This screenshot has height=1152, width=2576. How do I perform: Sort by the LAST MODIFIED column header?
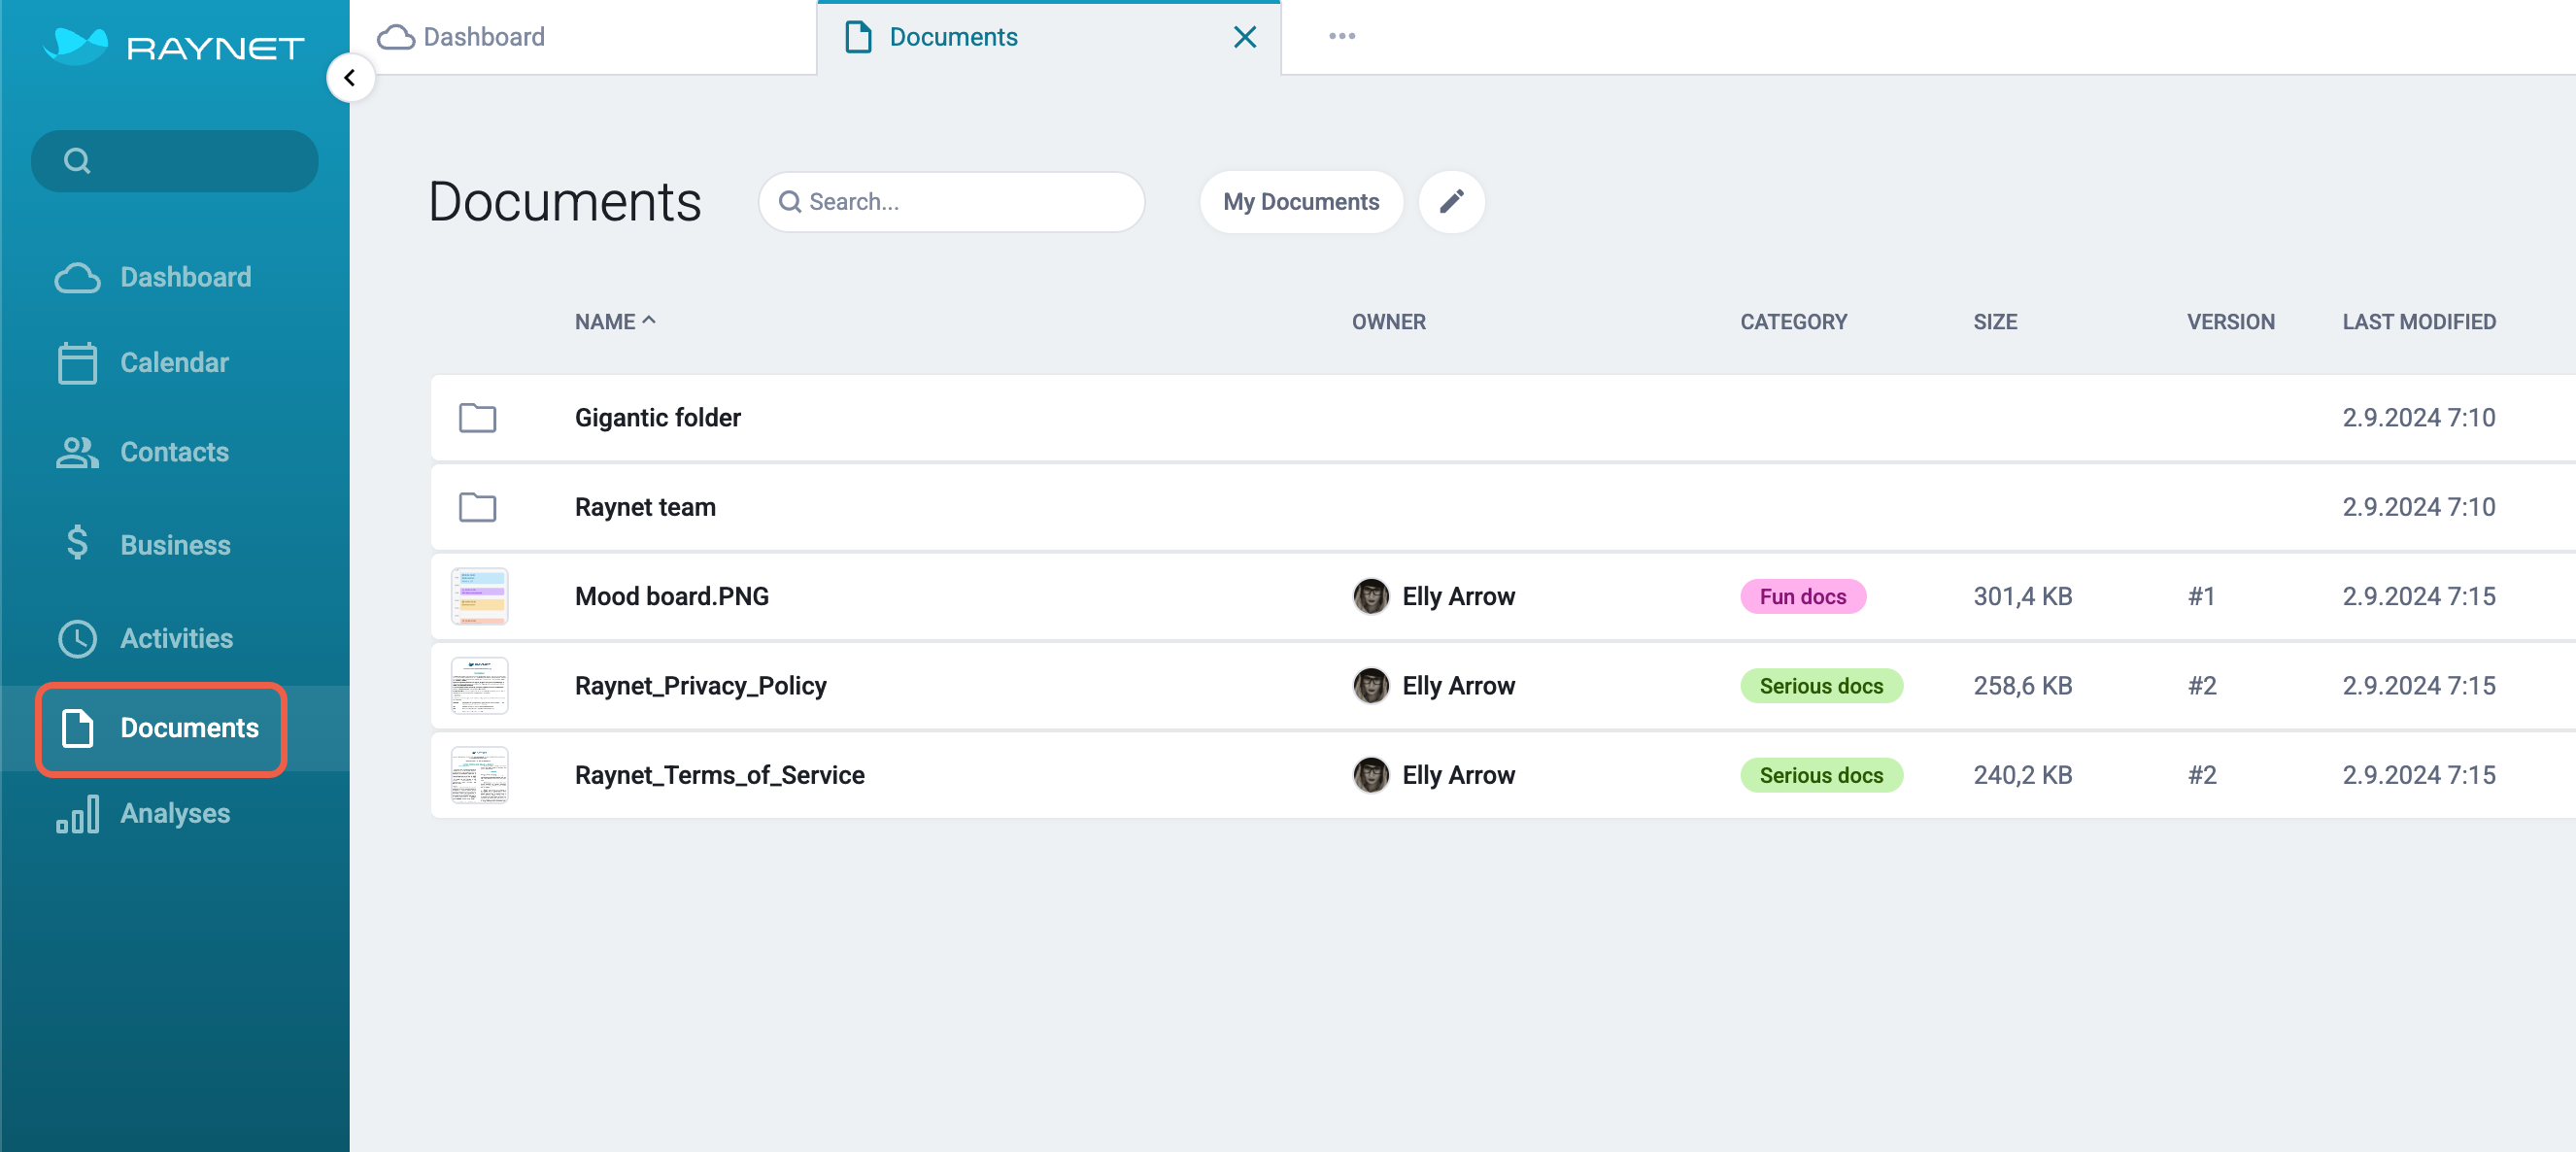[2418, 322]
